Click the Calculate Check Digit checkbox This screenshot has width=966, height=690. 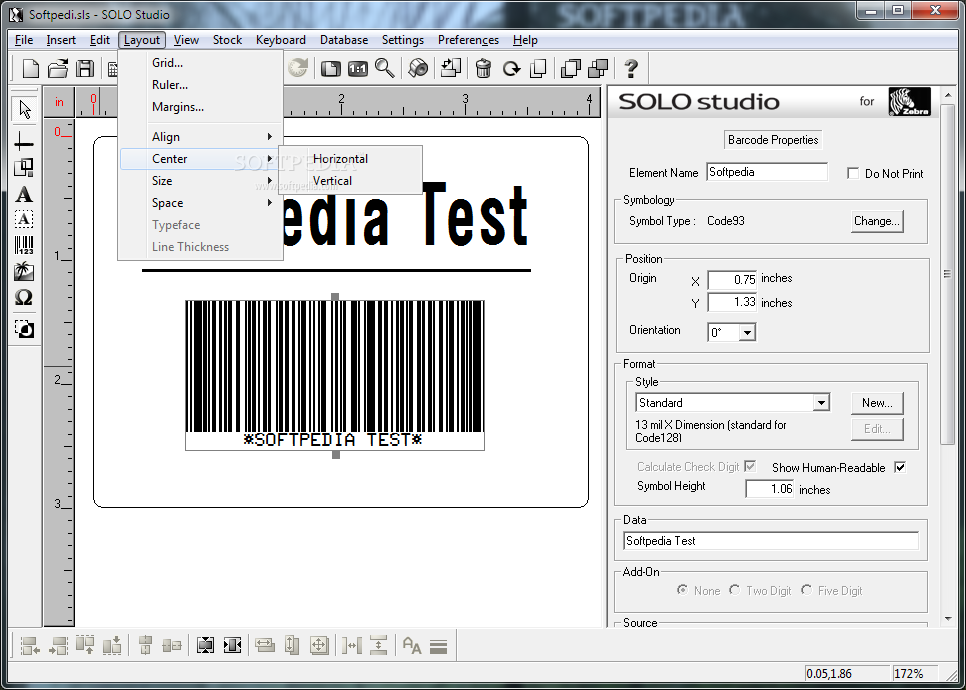pyautogui.click(x=750, y=466)
